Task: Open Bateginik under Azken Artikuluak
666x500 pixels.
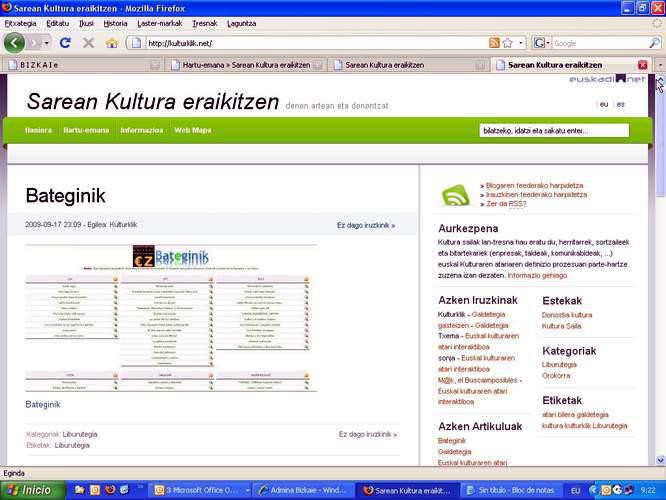Action: [452, 441]
